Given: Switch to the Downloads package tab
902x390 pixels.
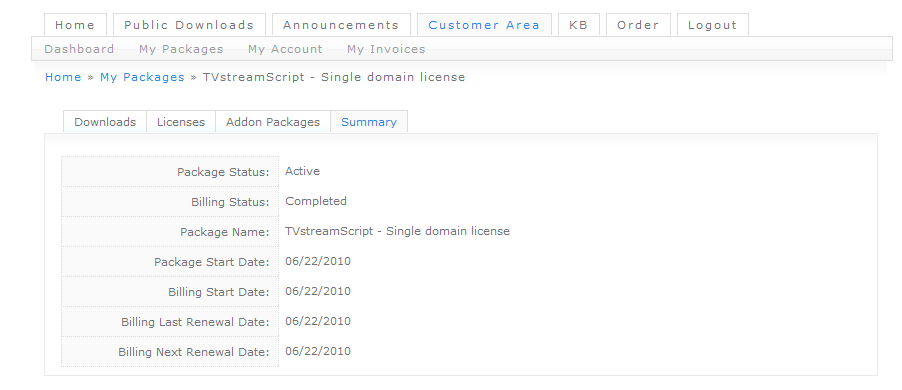Looking at the screenshot, I should (105, 122).
